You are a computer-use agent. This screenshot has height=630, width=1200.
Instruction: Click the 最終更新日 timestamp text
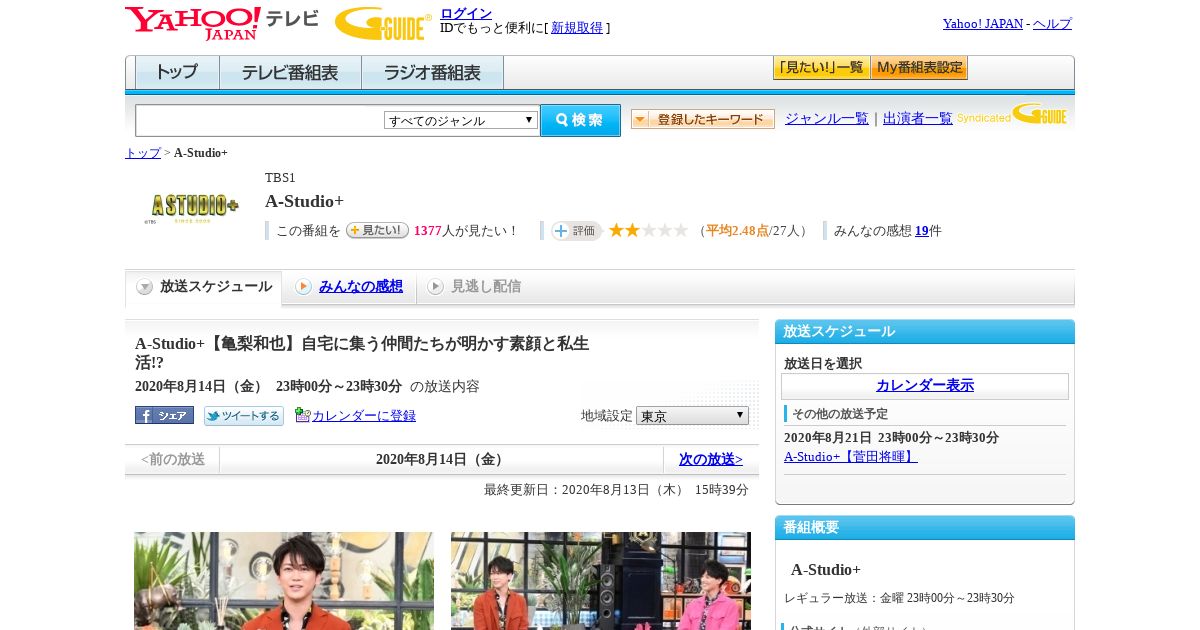(x=616, y=490)
